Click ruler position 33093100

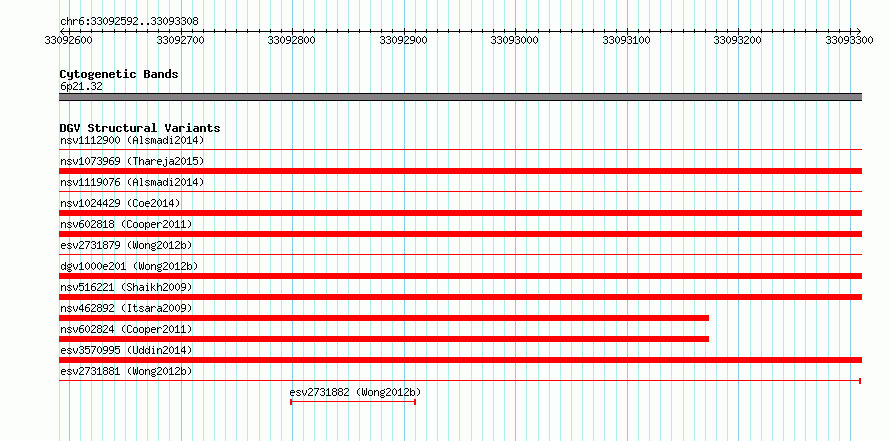point(627,40)
